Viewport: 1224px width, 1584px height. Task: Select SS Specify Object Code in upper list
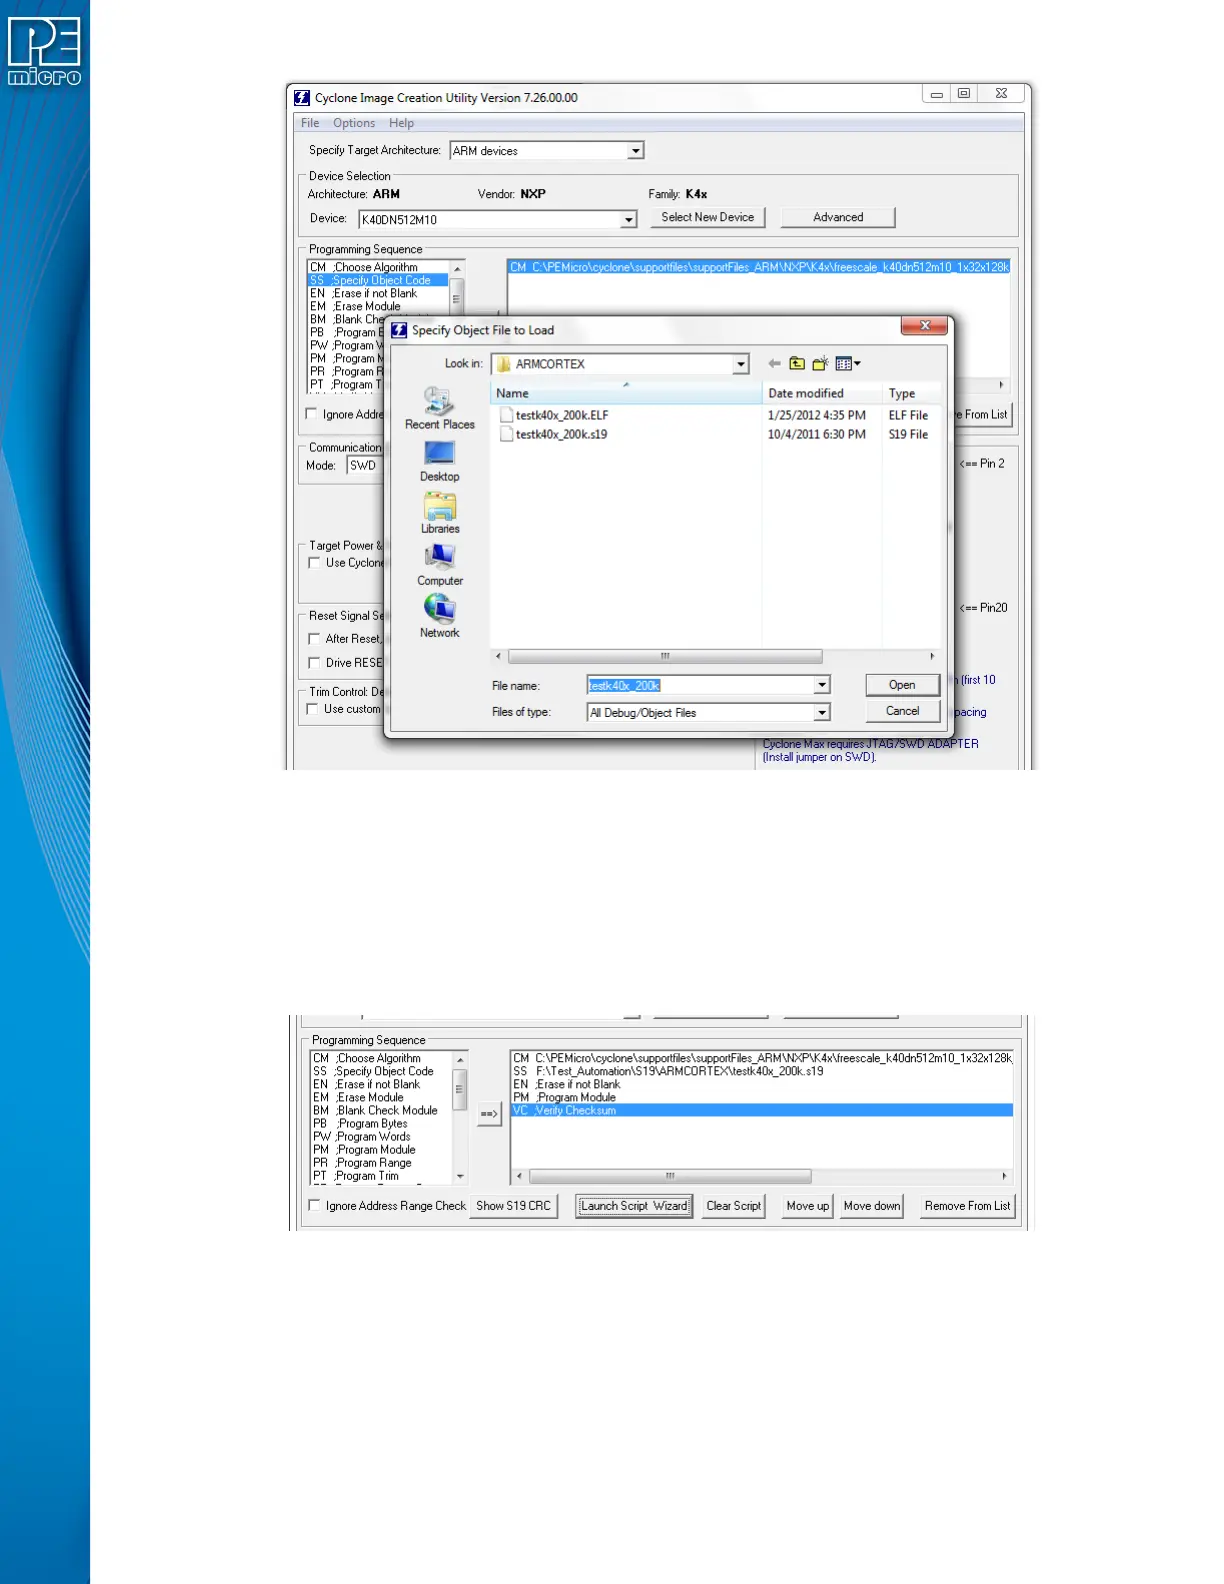tap(378, 280)
